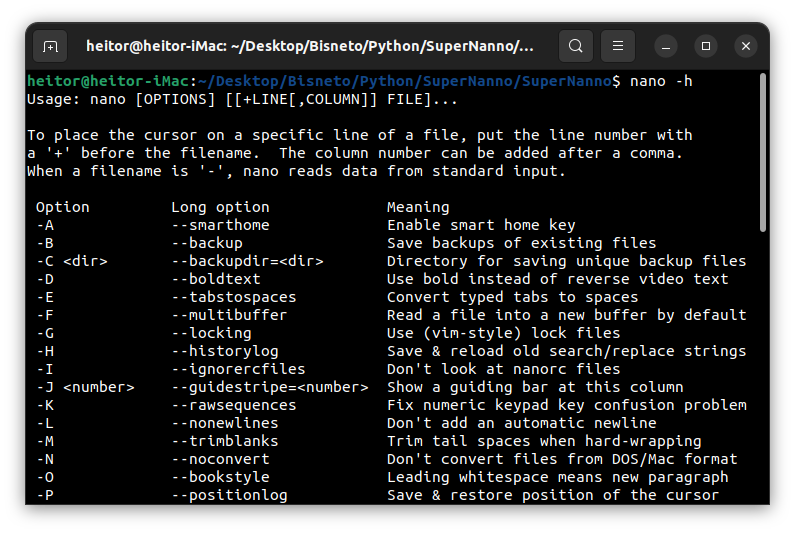Click the --ignorercfiles option

tap(238, 369)
